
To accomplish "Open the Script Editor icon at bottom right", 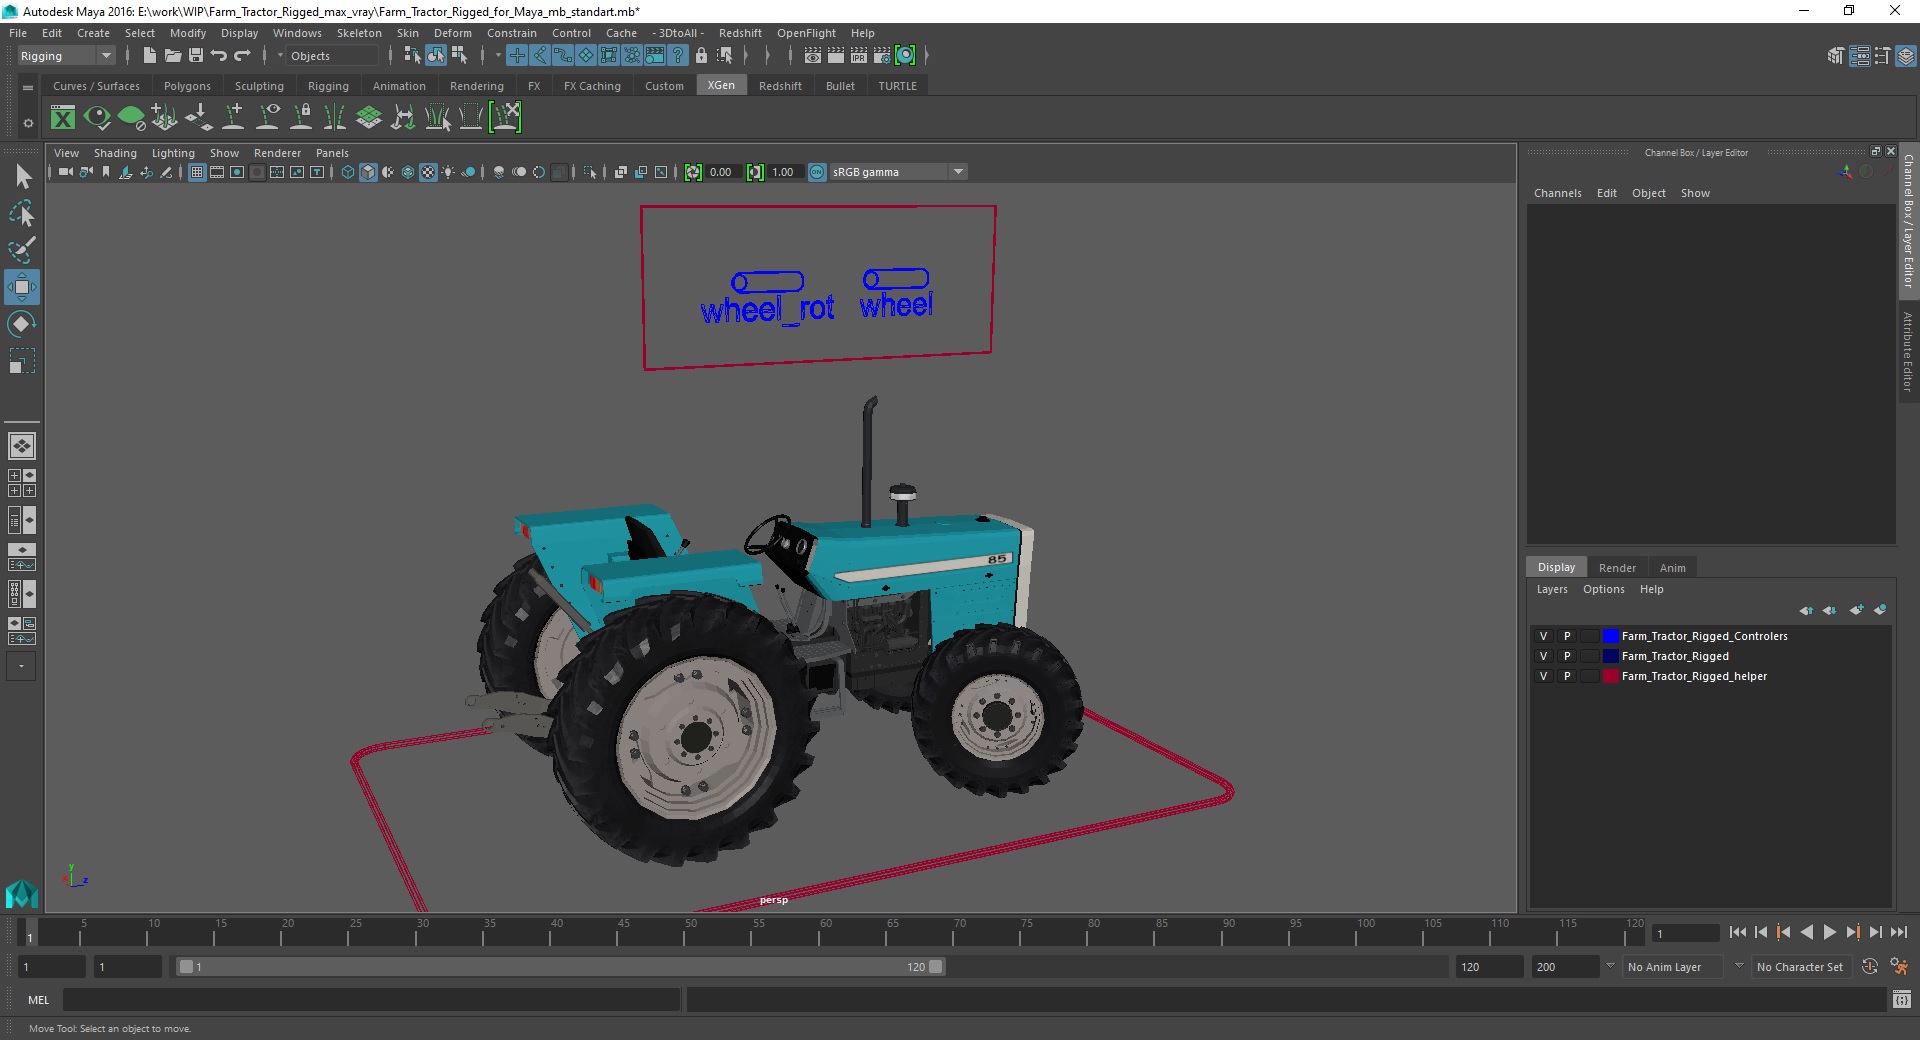I will click(1902, 999).
